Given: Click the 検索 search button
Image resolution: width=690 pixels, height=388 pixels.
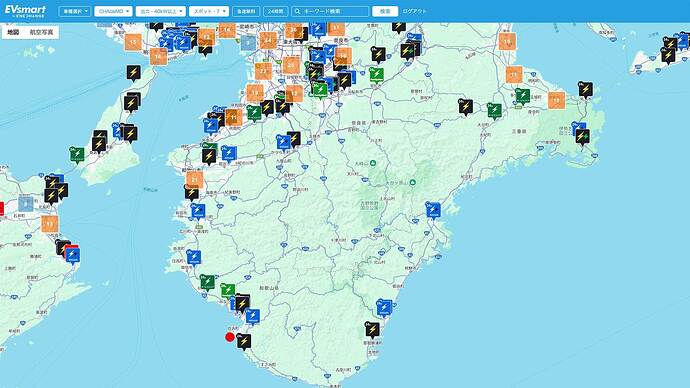Looking at the screenshot, I should [385, 11].
